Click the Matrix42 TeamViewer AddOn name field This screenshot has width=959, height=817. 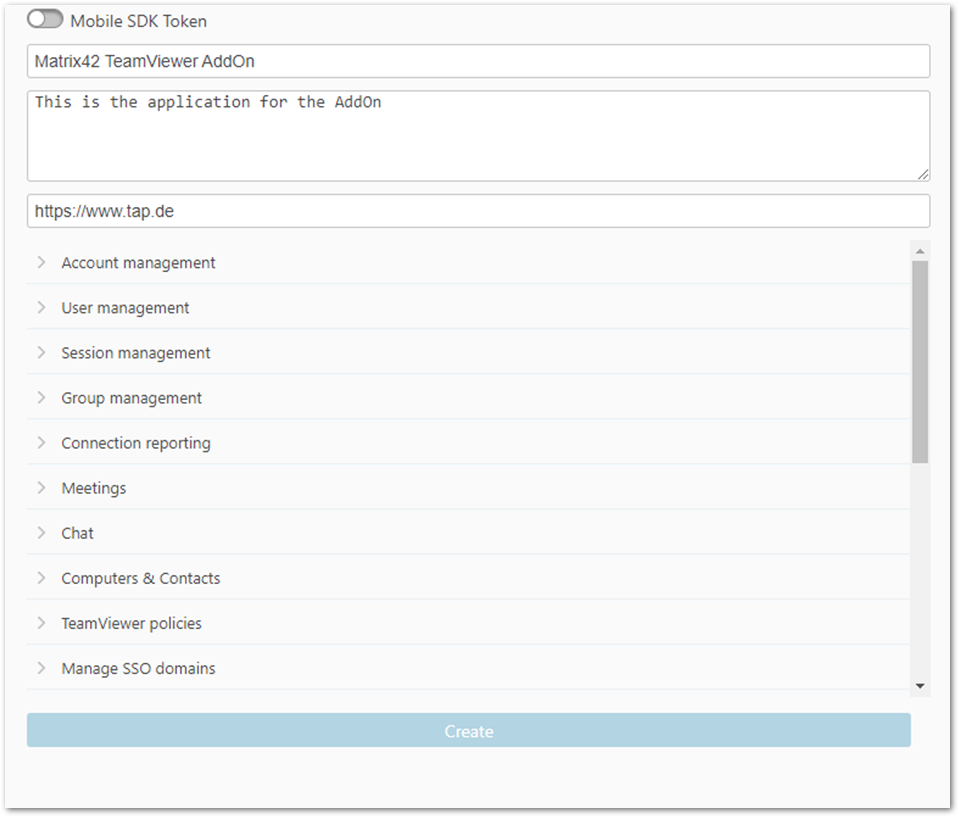[478, 61]
